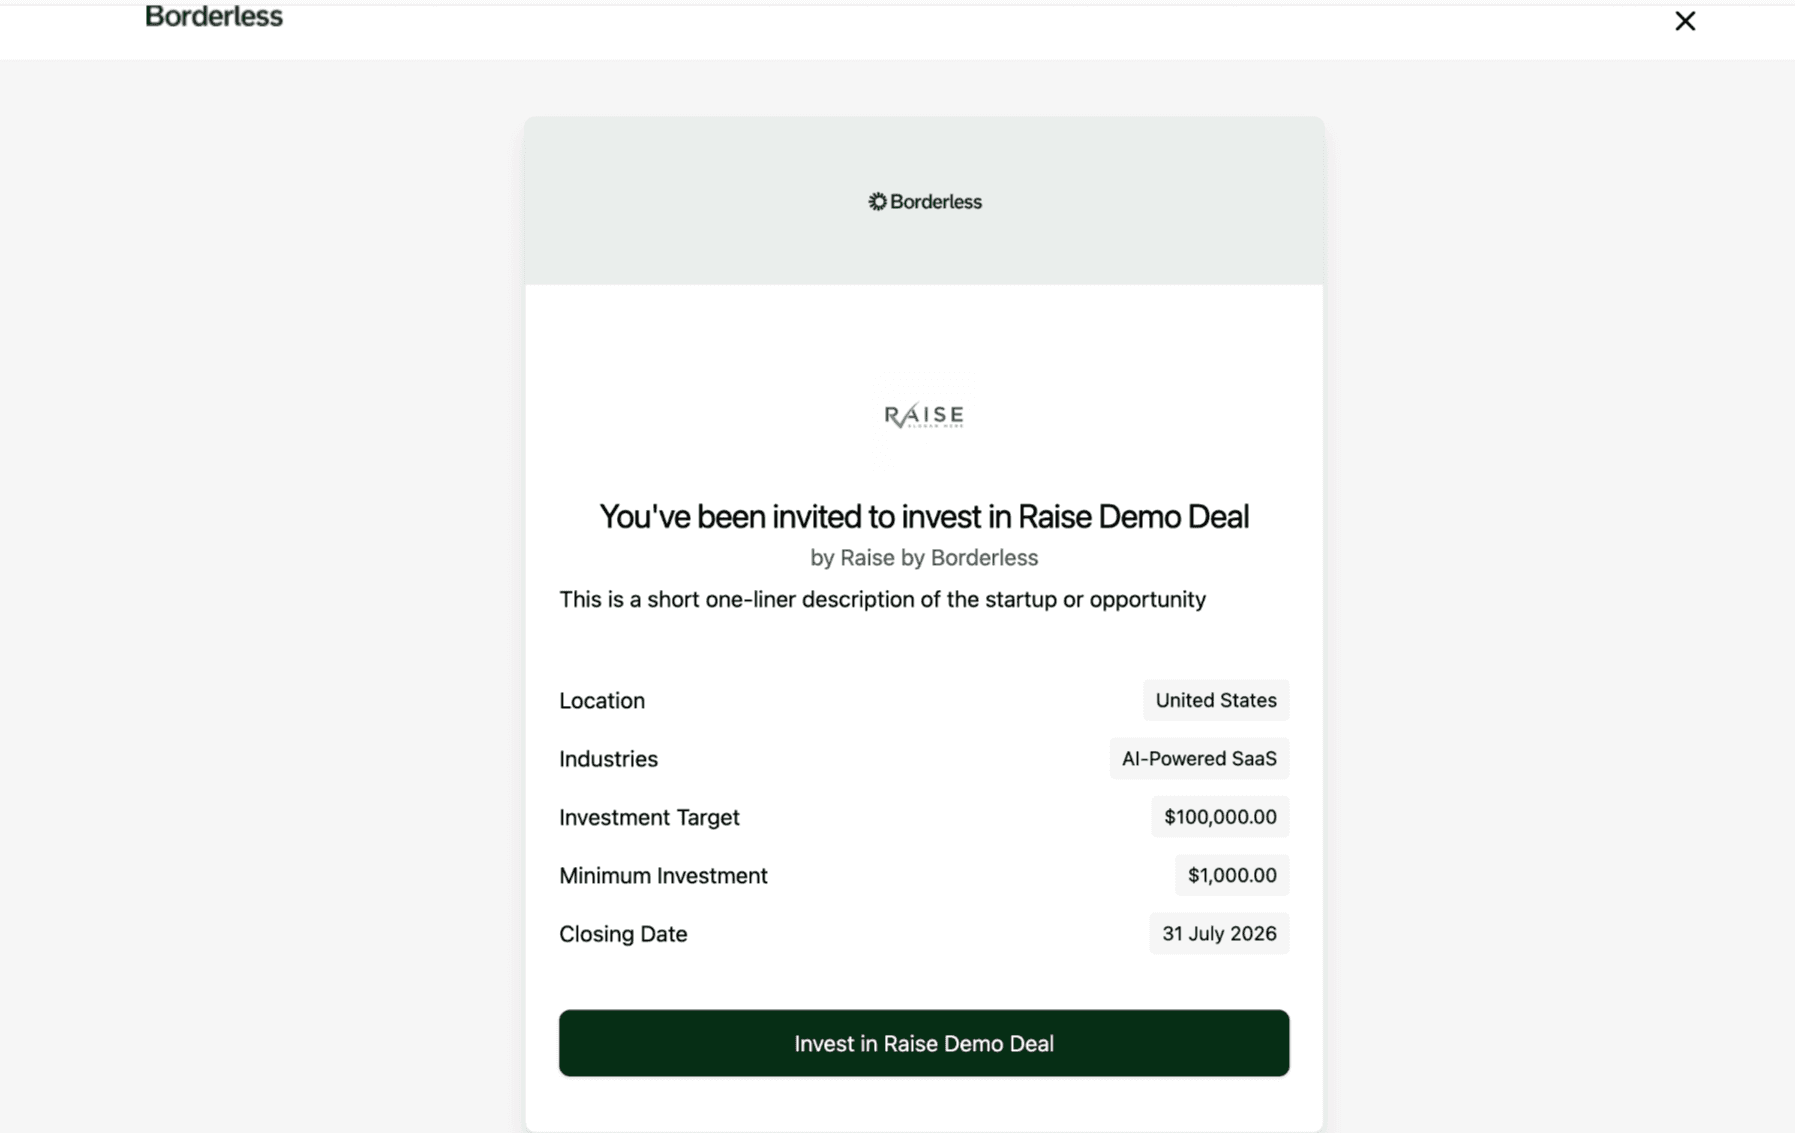The image size is (1795, 1133).
Task: Click the 31 July 2026 closing date
Action: (1219, 933)
